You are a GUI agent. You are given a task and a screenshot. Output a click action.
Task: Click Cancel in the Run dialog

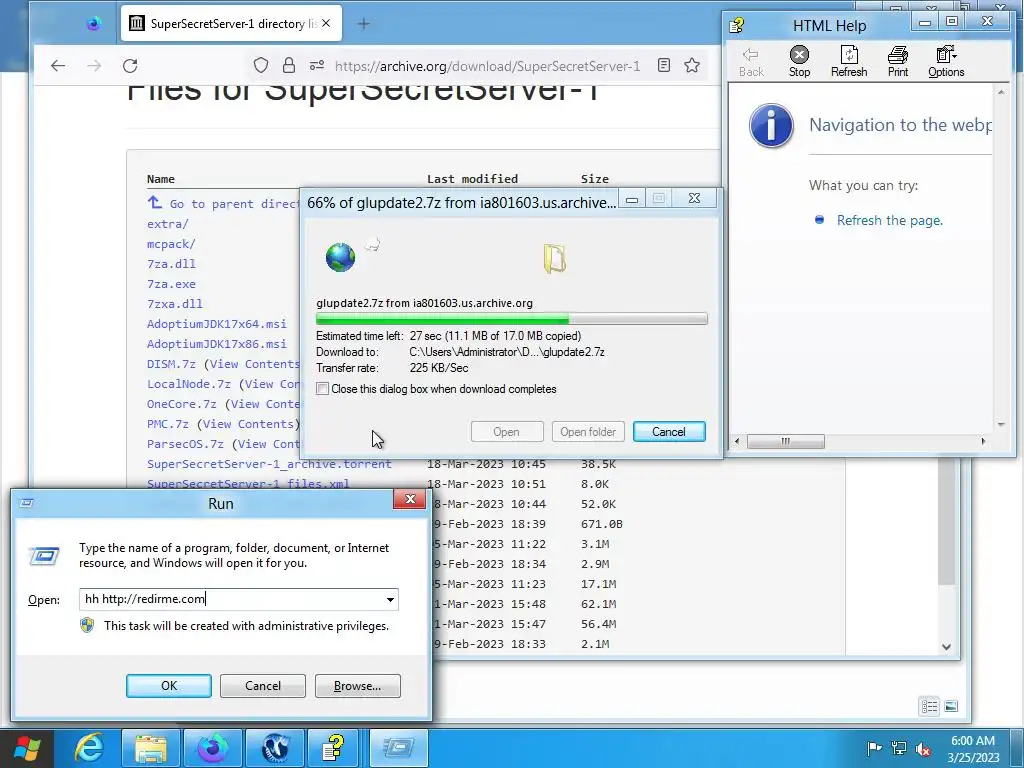coord(263,686)
